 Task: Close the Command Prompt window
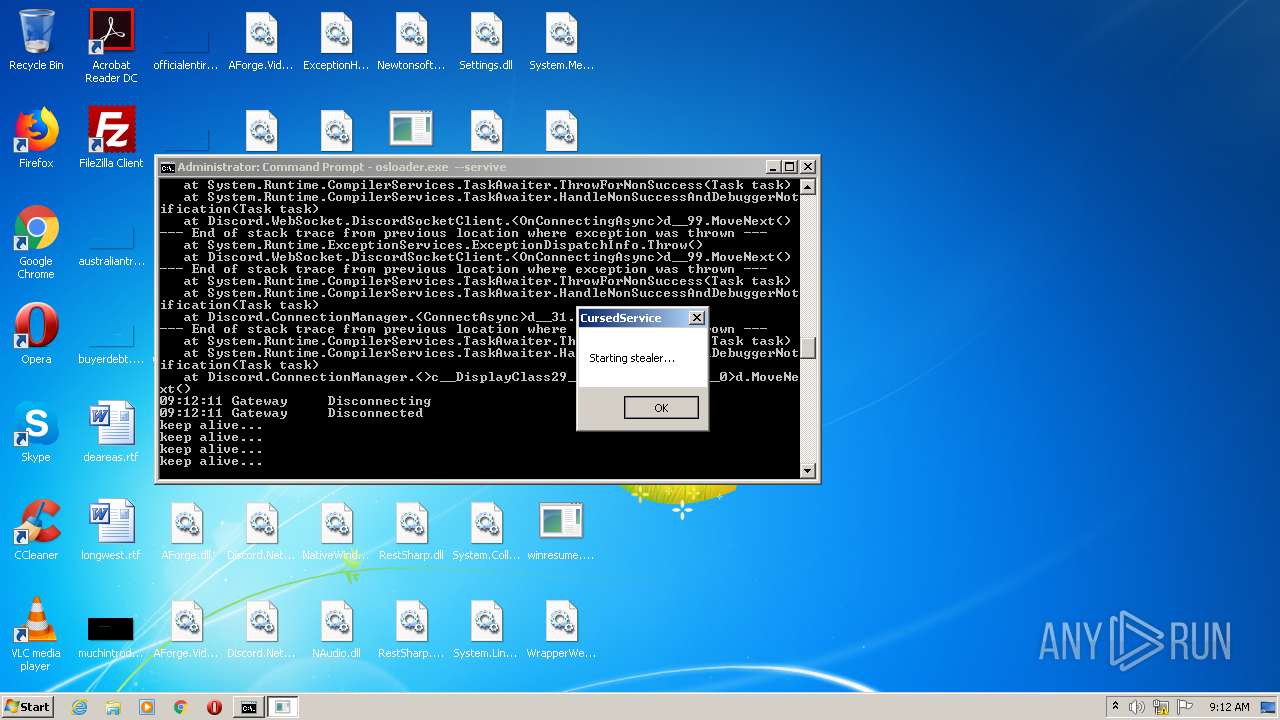(x=808, y=167)
